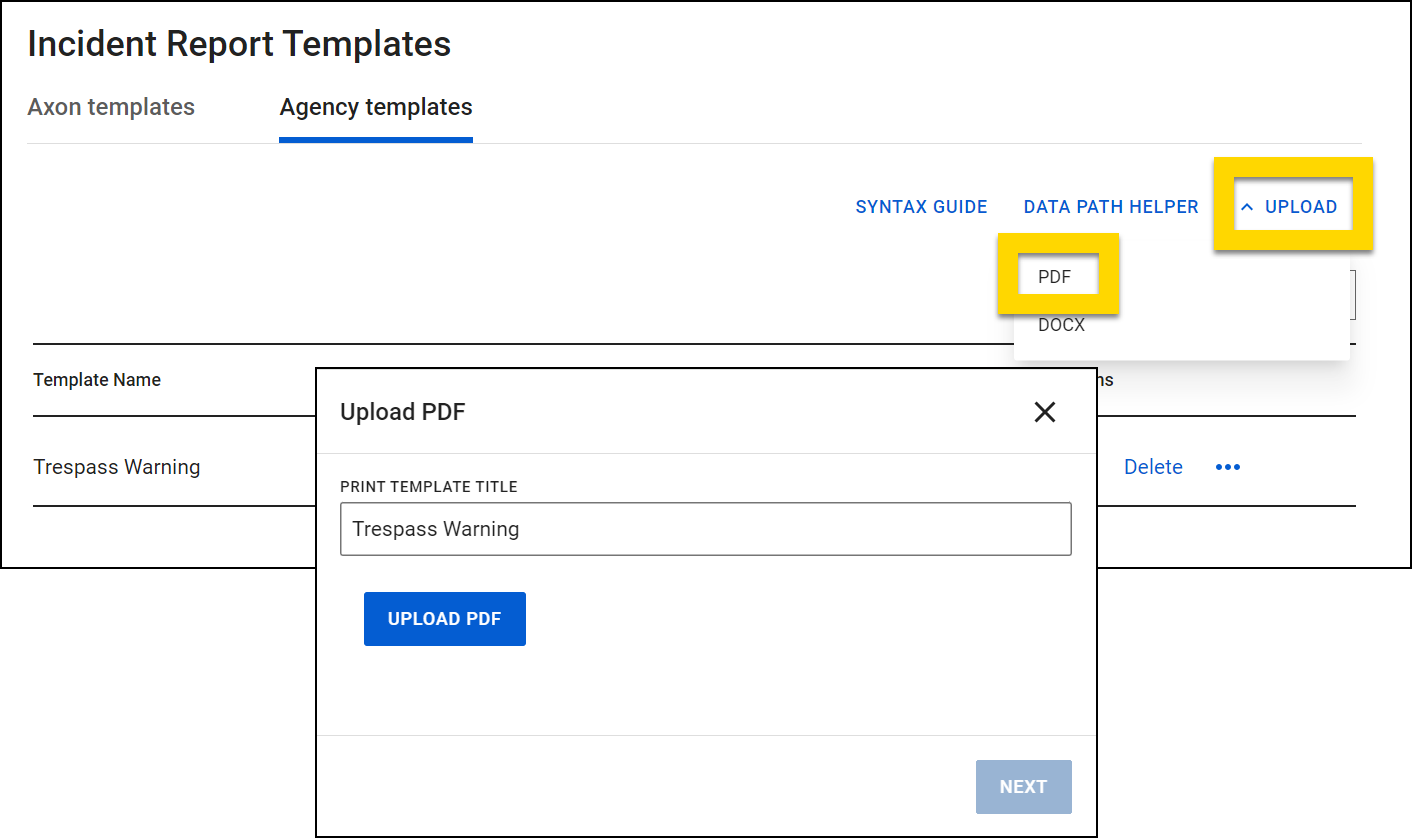This screenshot has height=838, width=1412.
Task: Open the Data Path Helper
Action: [1110, 206]
